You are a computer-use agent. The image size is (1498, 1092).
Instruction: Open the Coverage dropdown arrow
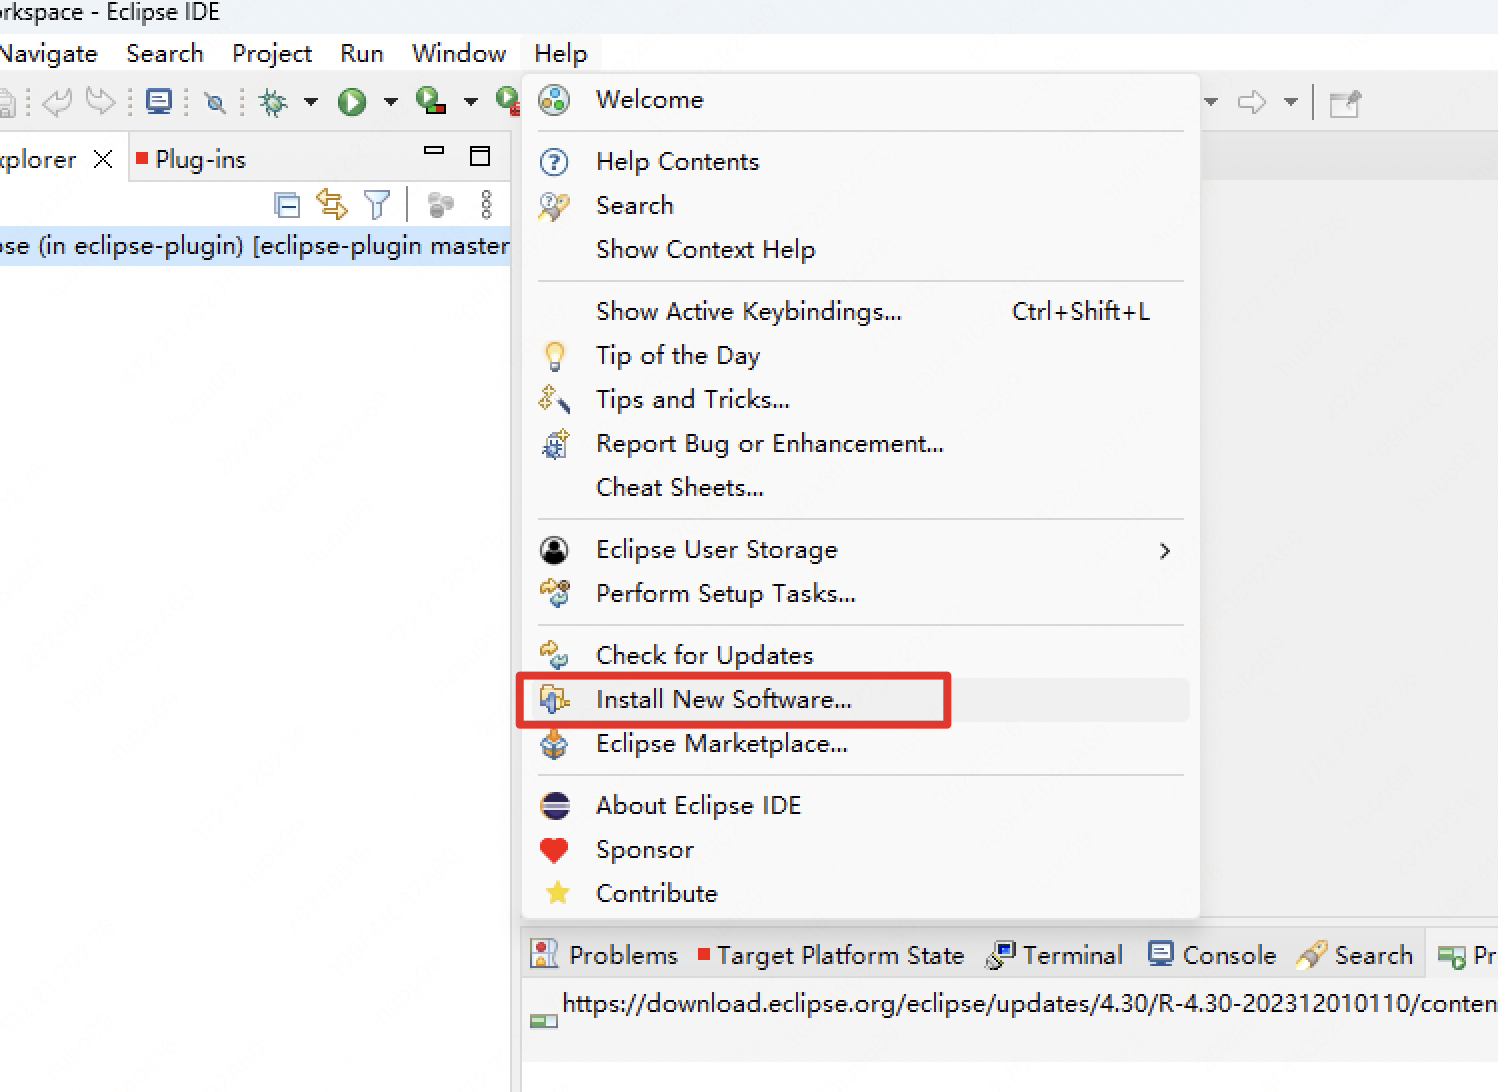(x=470, y=102)
